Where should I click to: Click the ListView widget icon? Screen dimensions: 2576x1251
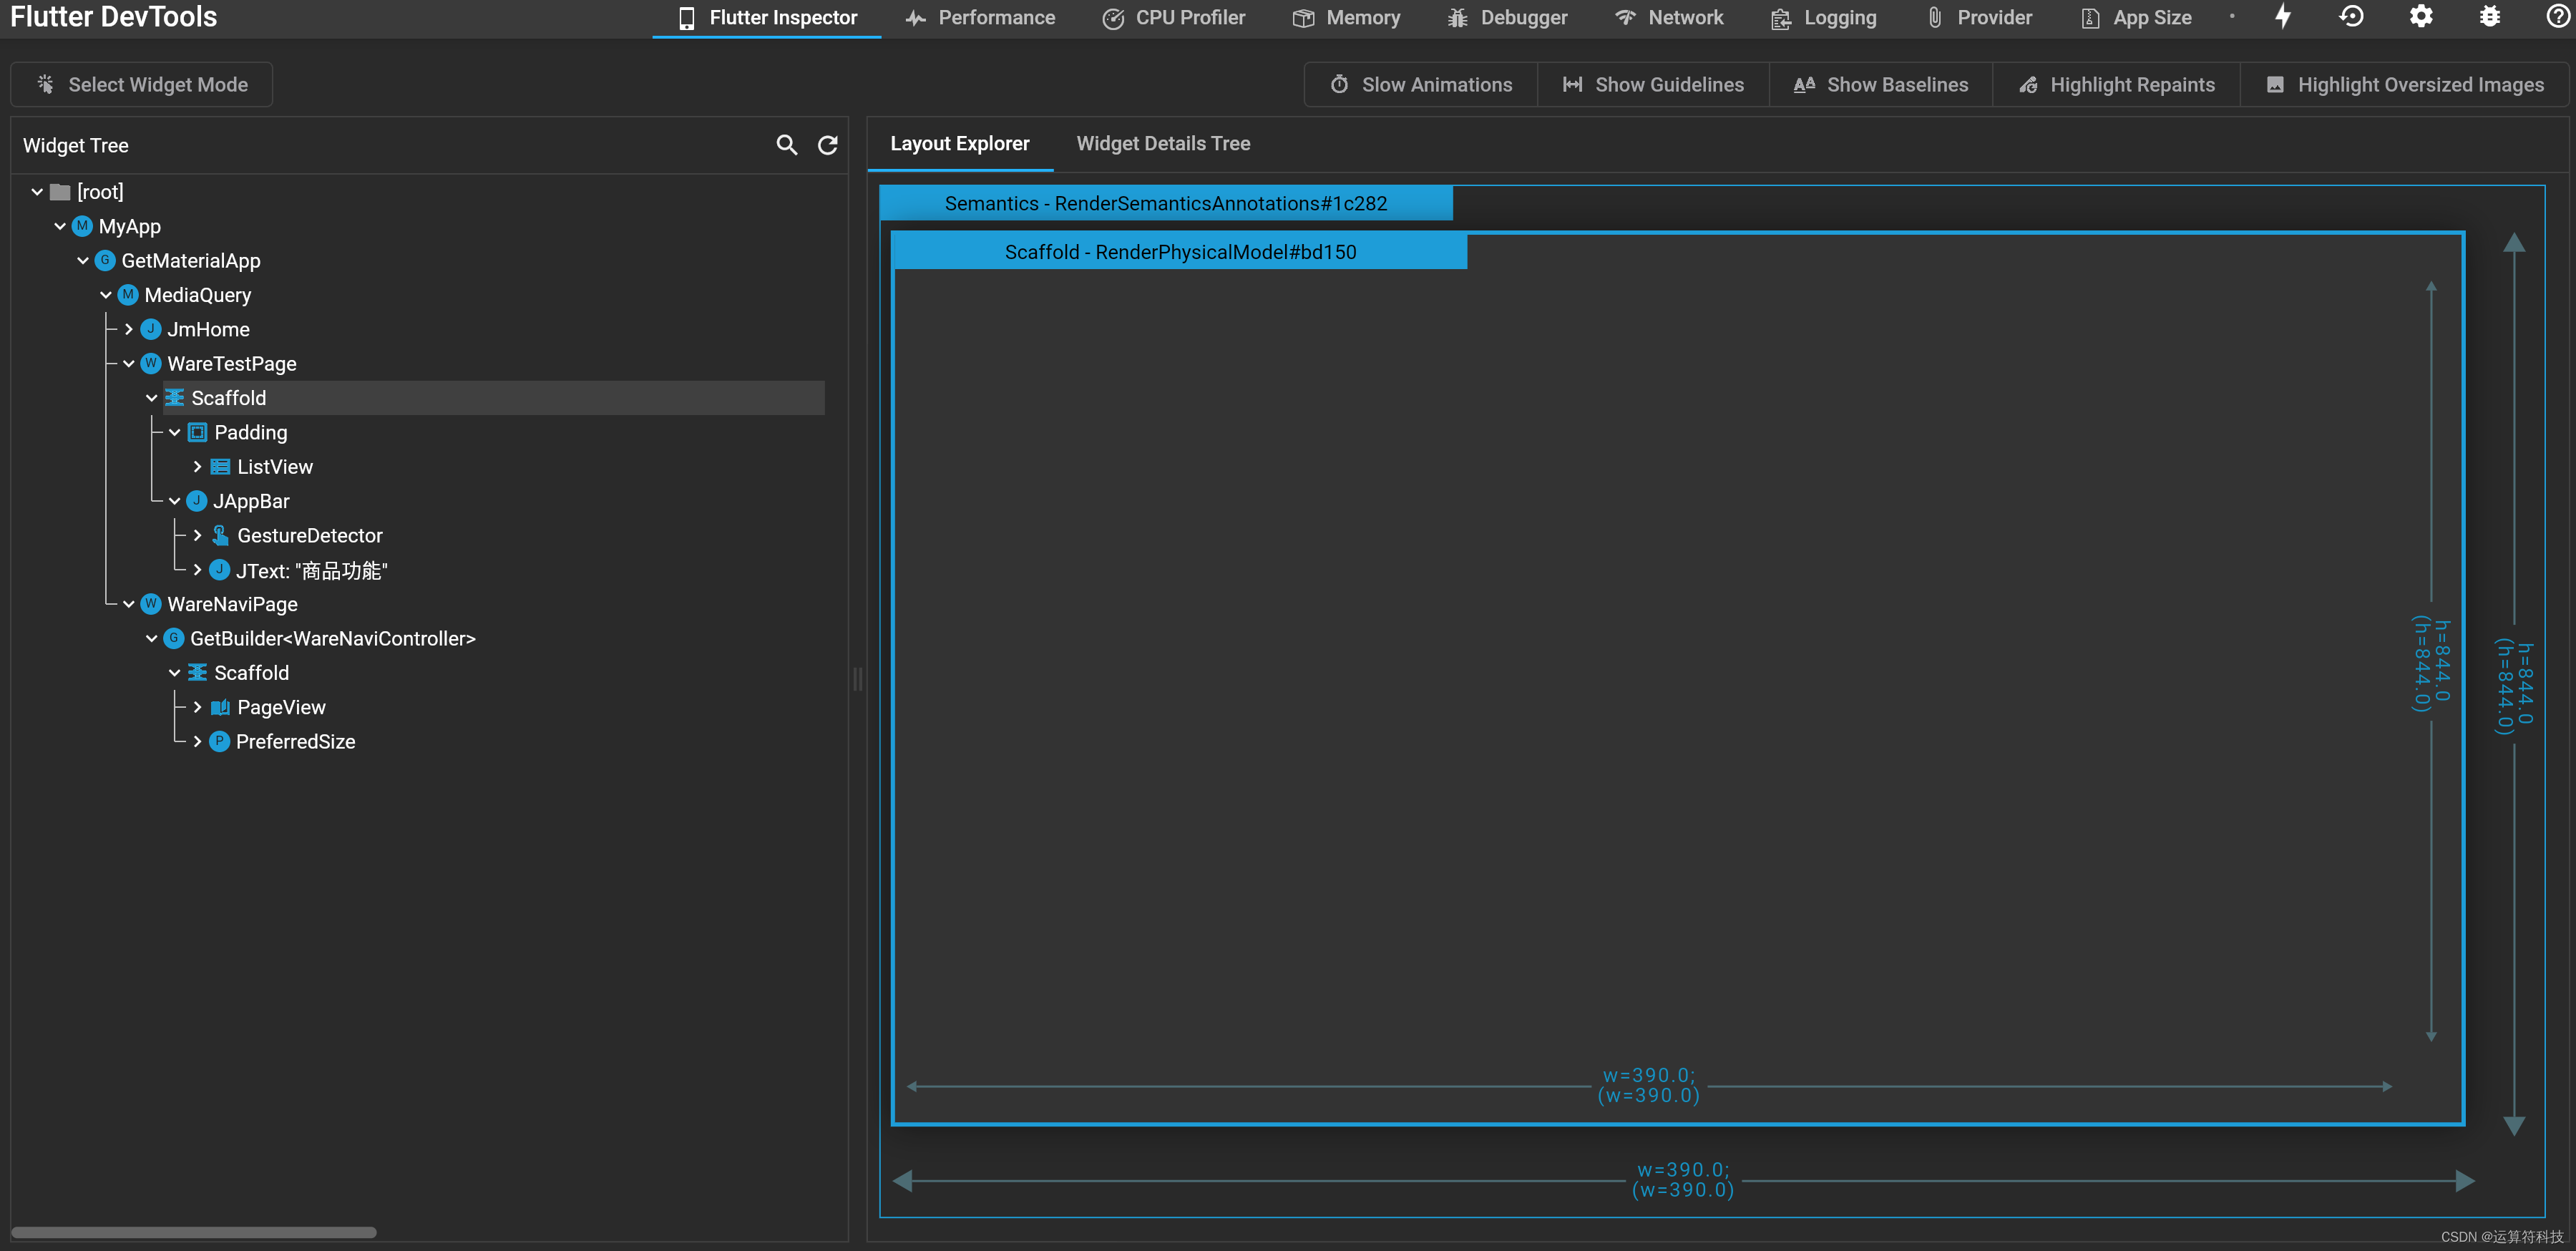(x=220, y=467)
